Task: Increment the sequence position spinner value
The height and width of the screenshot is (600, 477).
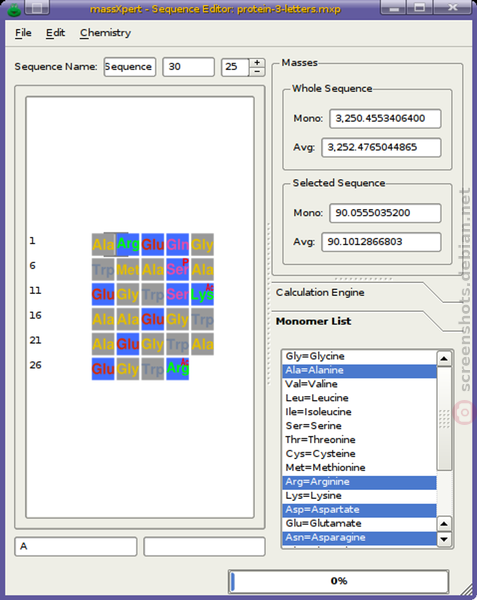Action: 257,62
